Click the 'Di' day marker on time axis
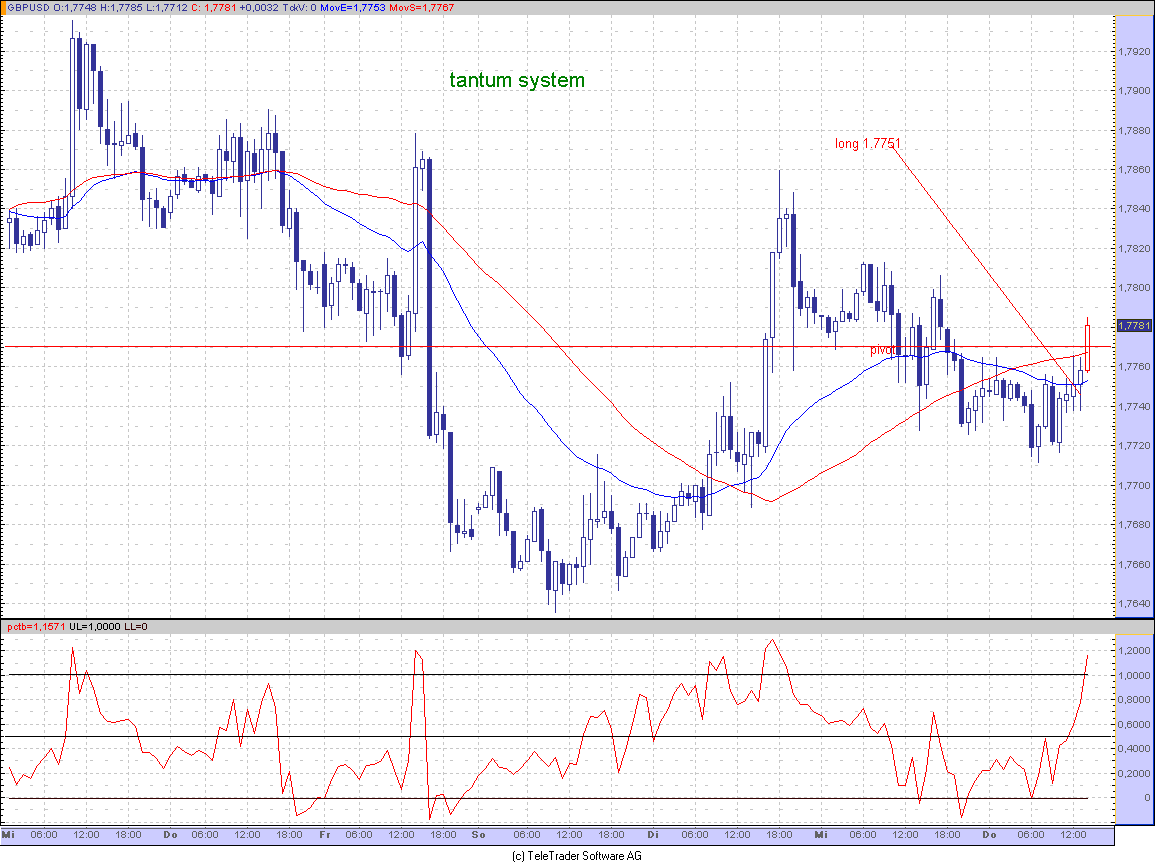This screenshot has width=1155, height=862. [652, 834]
